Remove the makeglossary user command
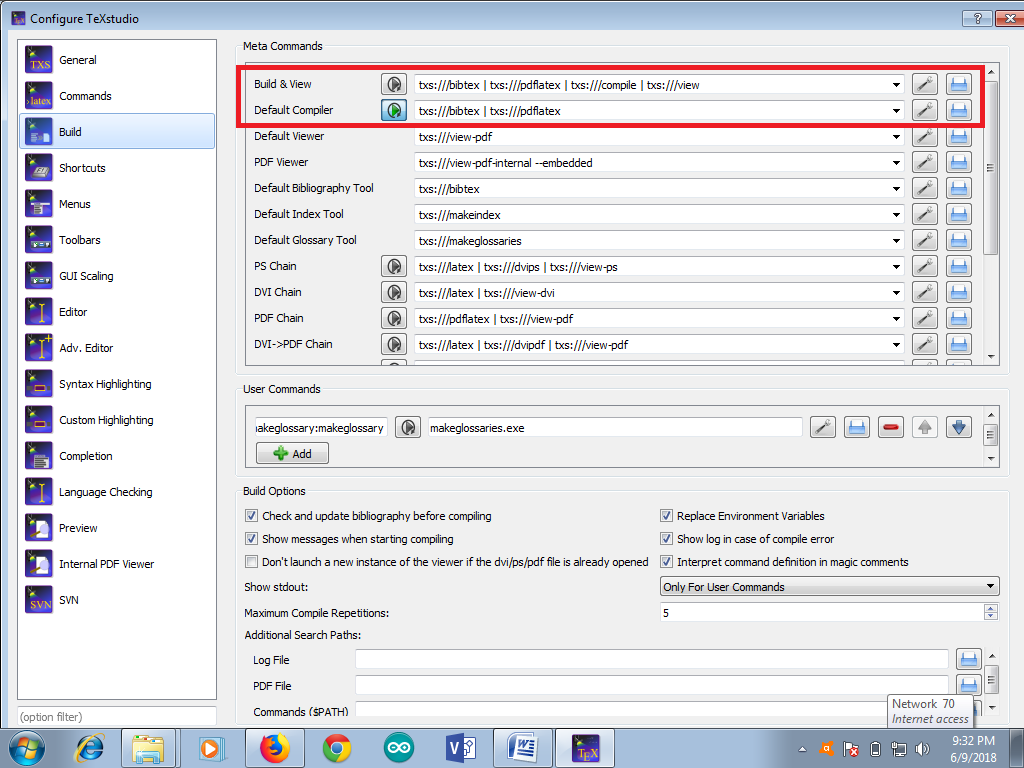Screen dimensions: 1024x768 pos(891,428)
